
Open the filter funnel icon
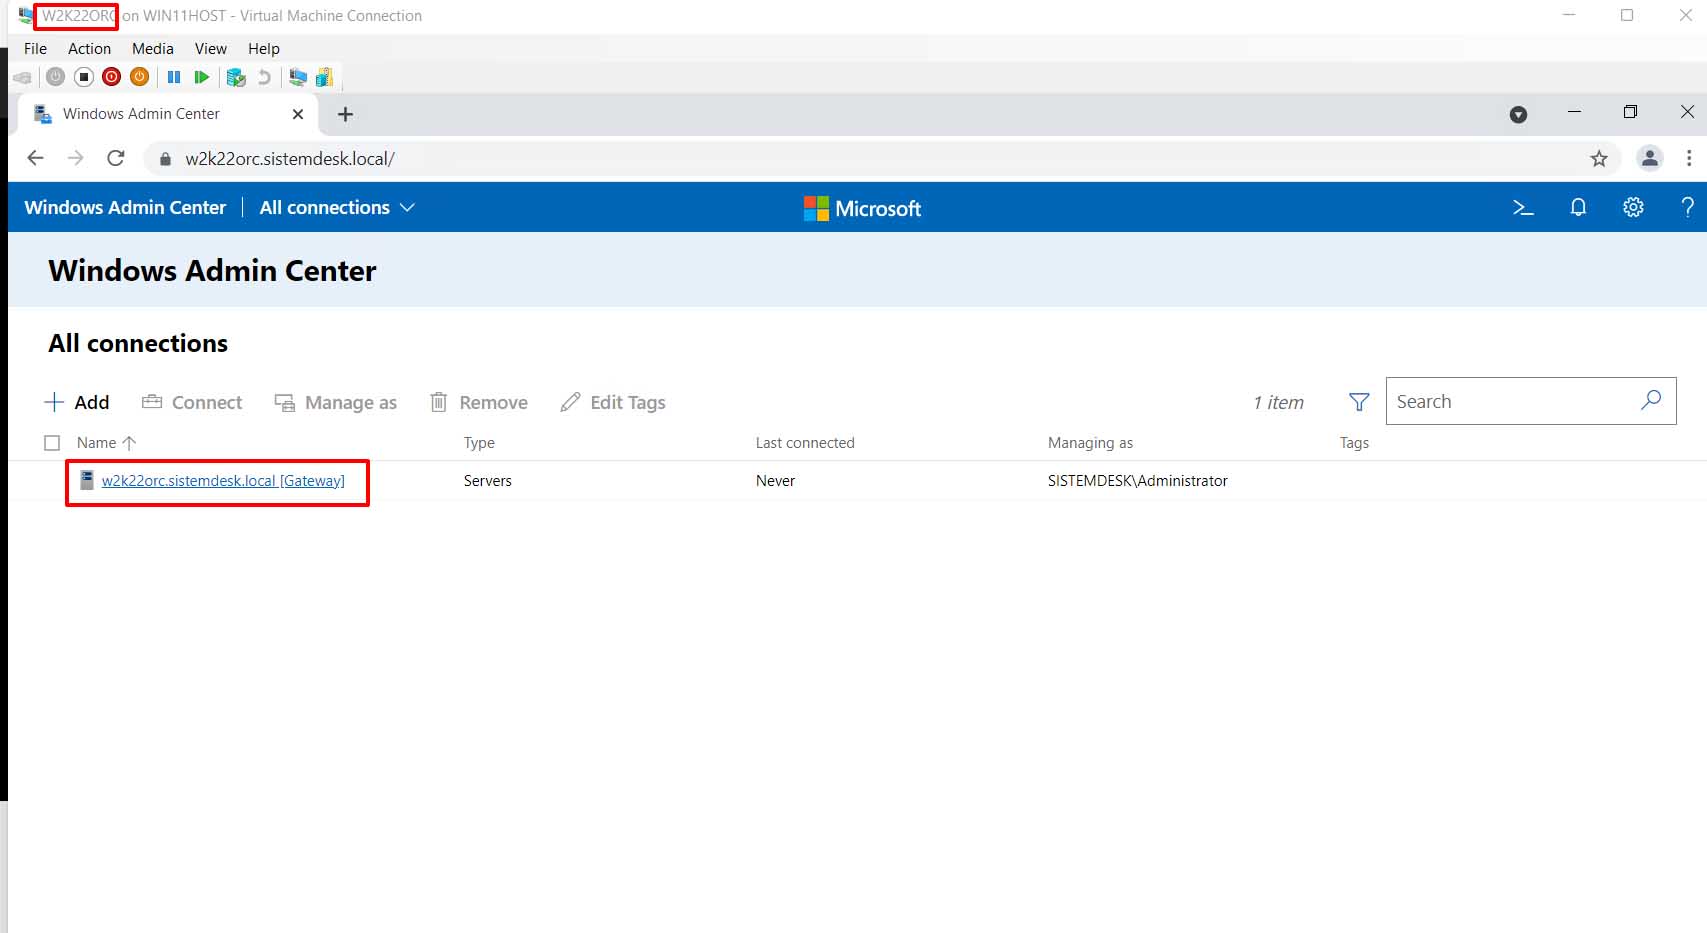click(1359, 402)
